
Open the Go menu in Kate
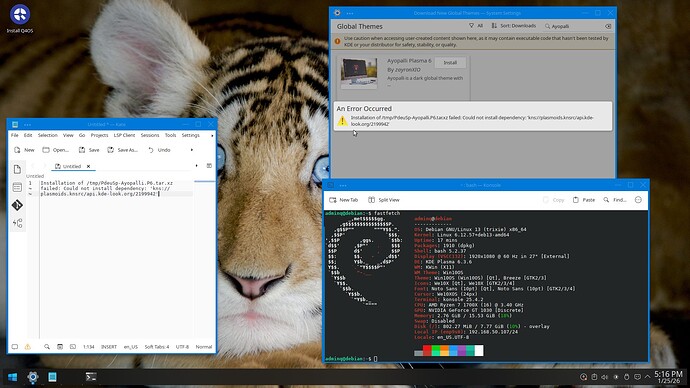82,135
